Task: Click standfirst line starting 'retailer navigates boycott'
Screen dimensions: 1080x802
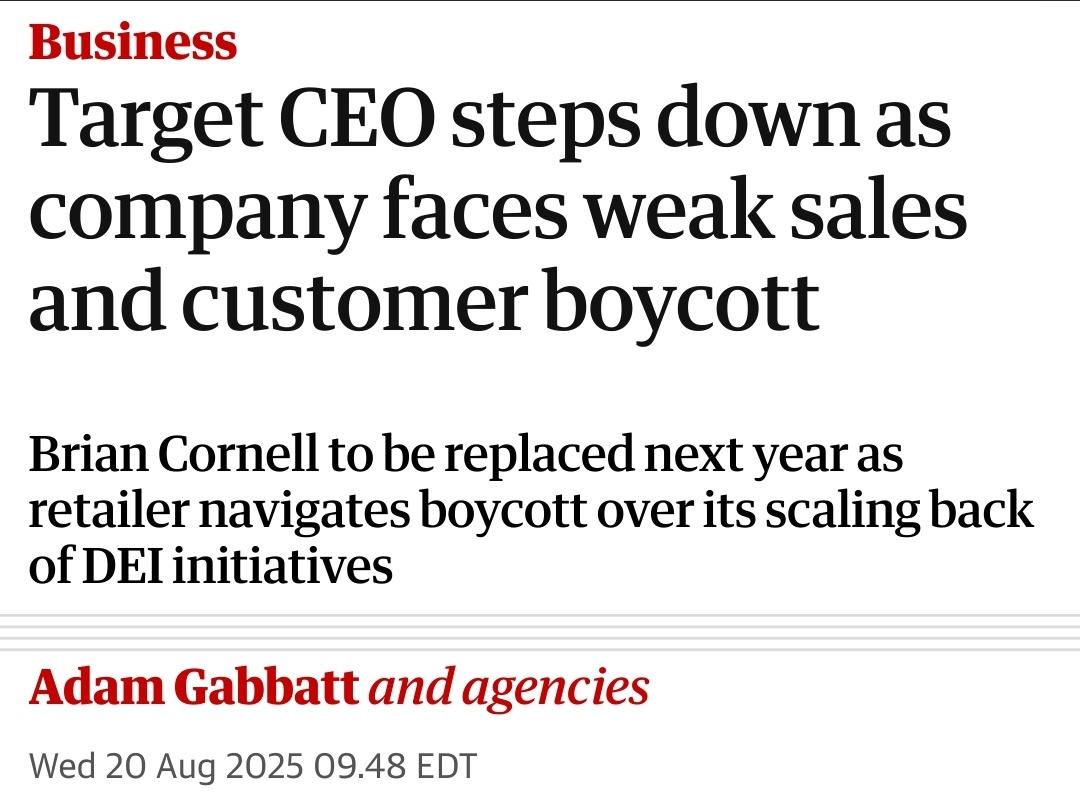Action: pos(531,511)
